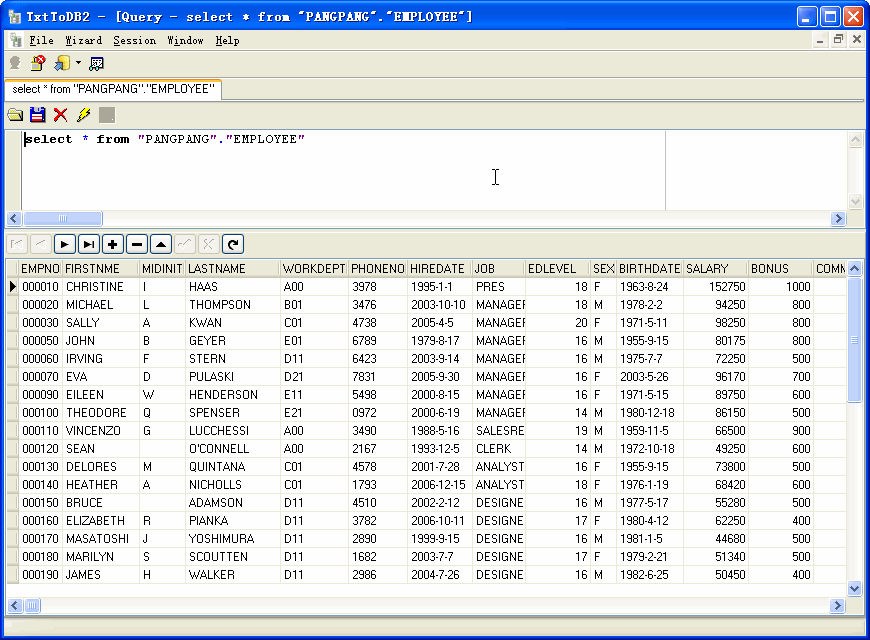Jump to last record navigator button
Image resolution: width=870 pixels, height=640 pixels.
coord(89,244)
